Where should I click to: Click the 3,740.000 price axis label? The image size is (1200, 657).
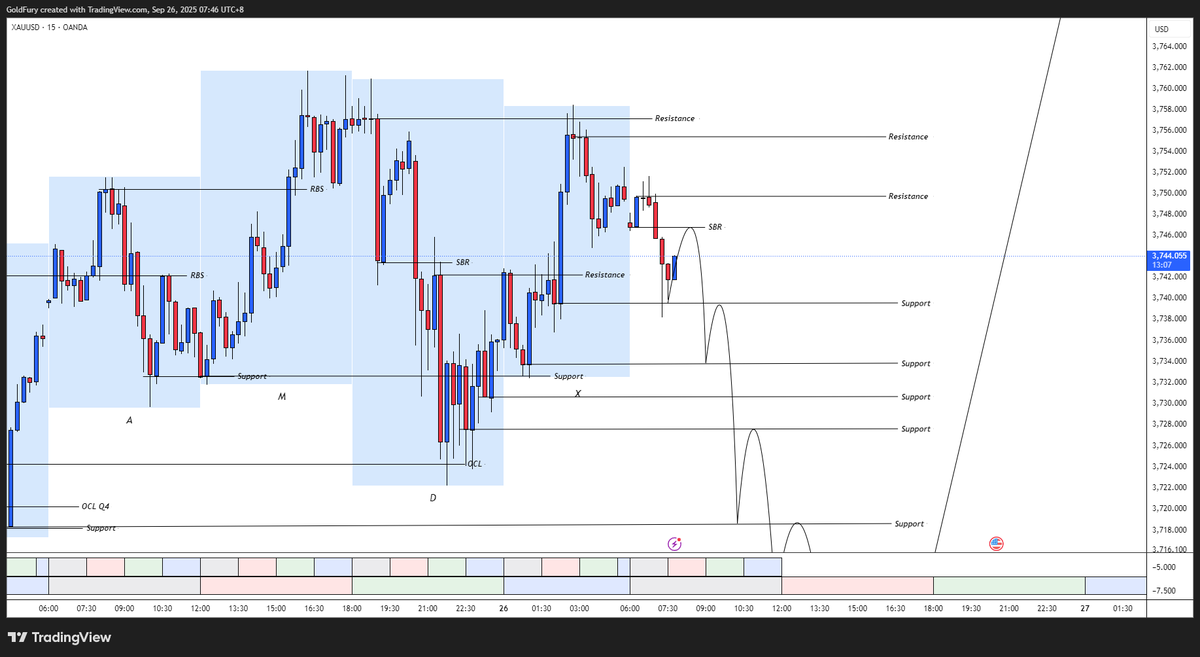[x=1169, y=298]
